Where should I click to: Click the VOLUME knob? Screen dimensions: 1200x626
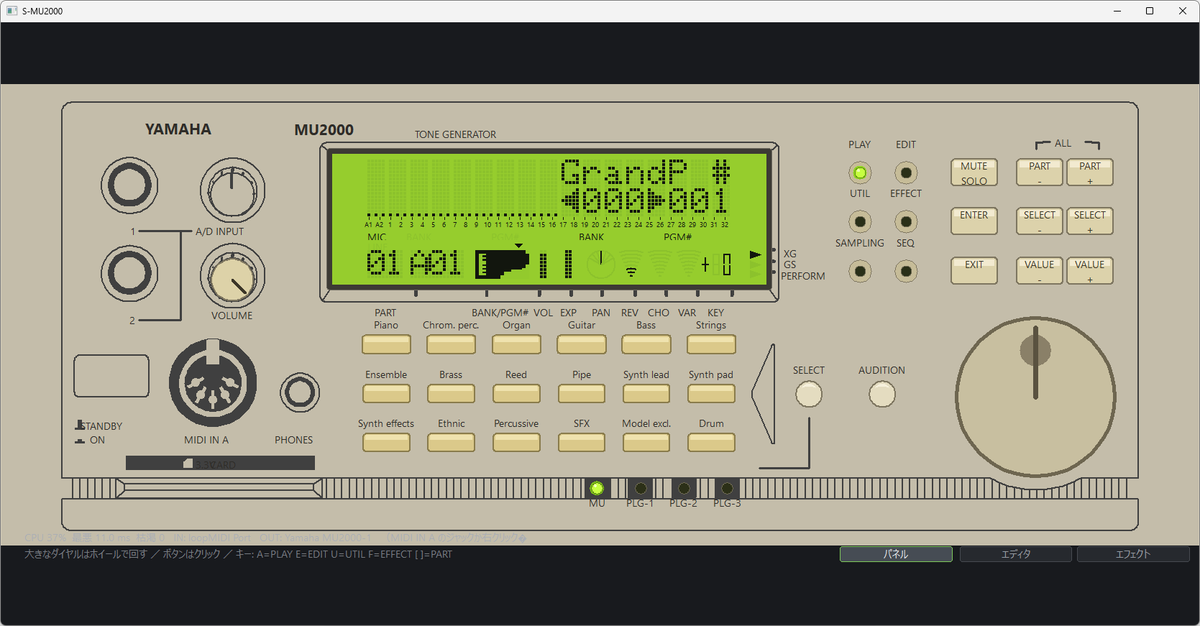232,278
